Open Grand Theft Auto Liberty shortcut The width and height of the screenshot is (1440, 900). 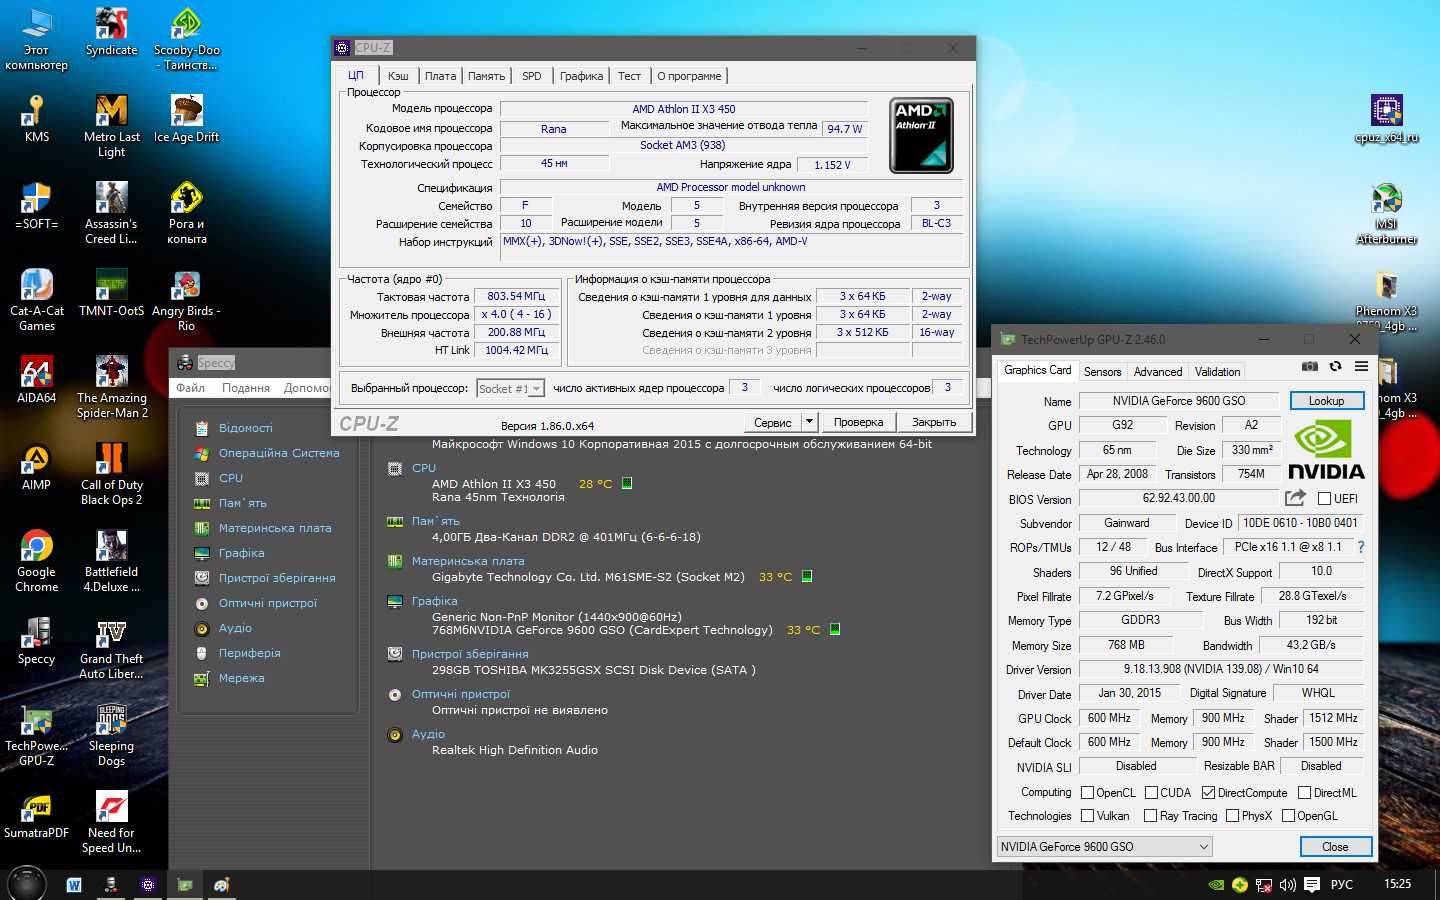(111, 648)
